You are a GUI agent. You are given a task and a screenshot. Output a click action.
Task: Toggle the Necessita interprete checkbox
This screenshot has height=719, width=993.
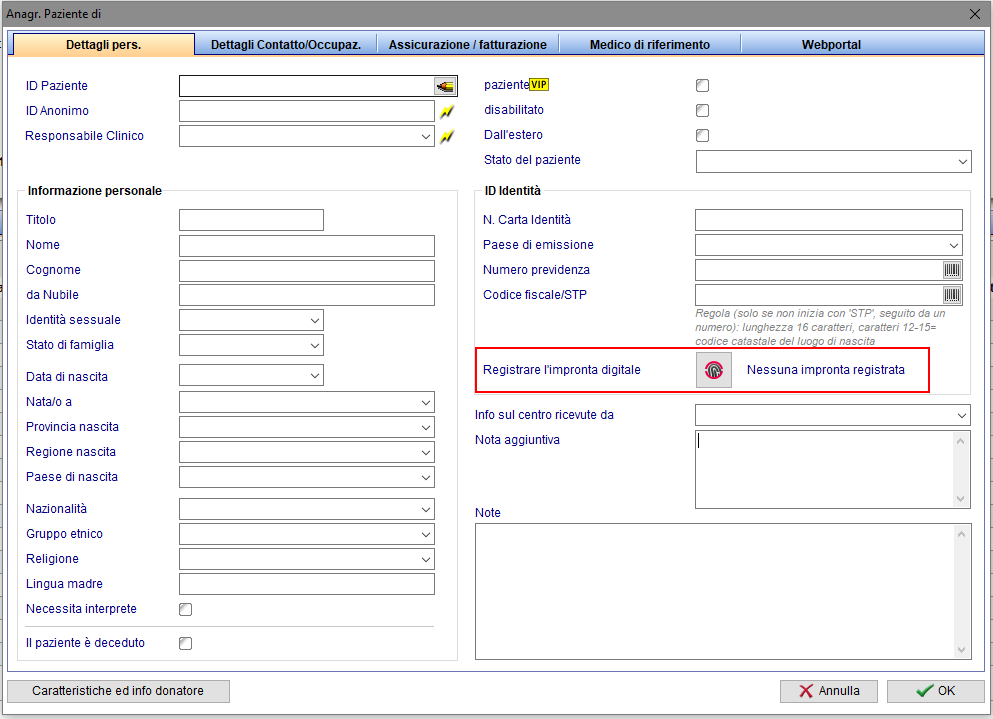[186, 609]
